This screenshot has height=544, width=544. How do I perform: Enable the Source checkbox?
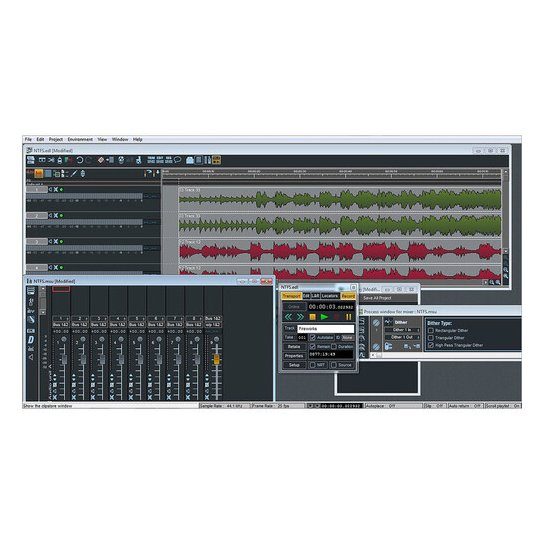334,365
